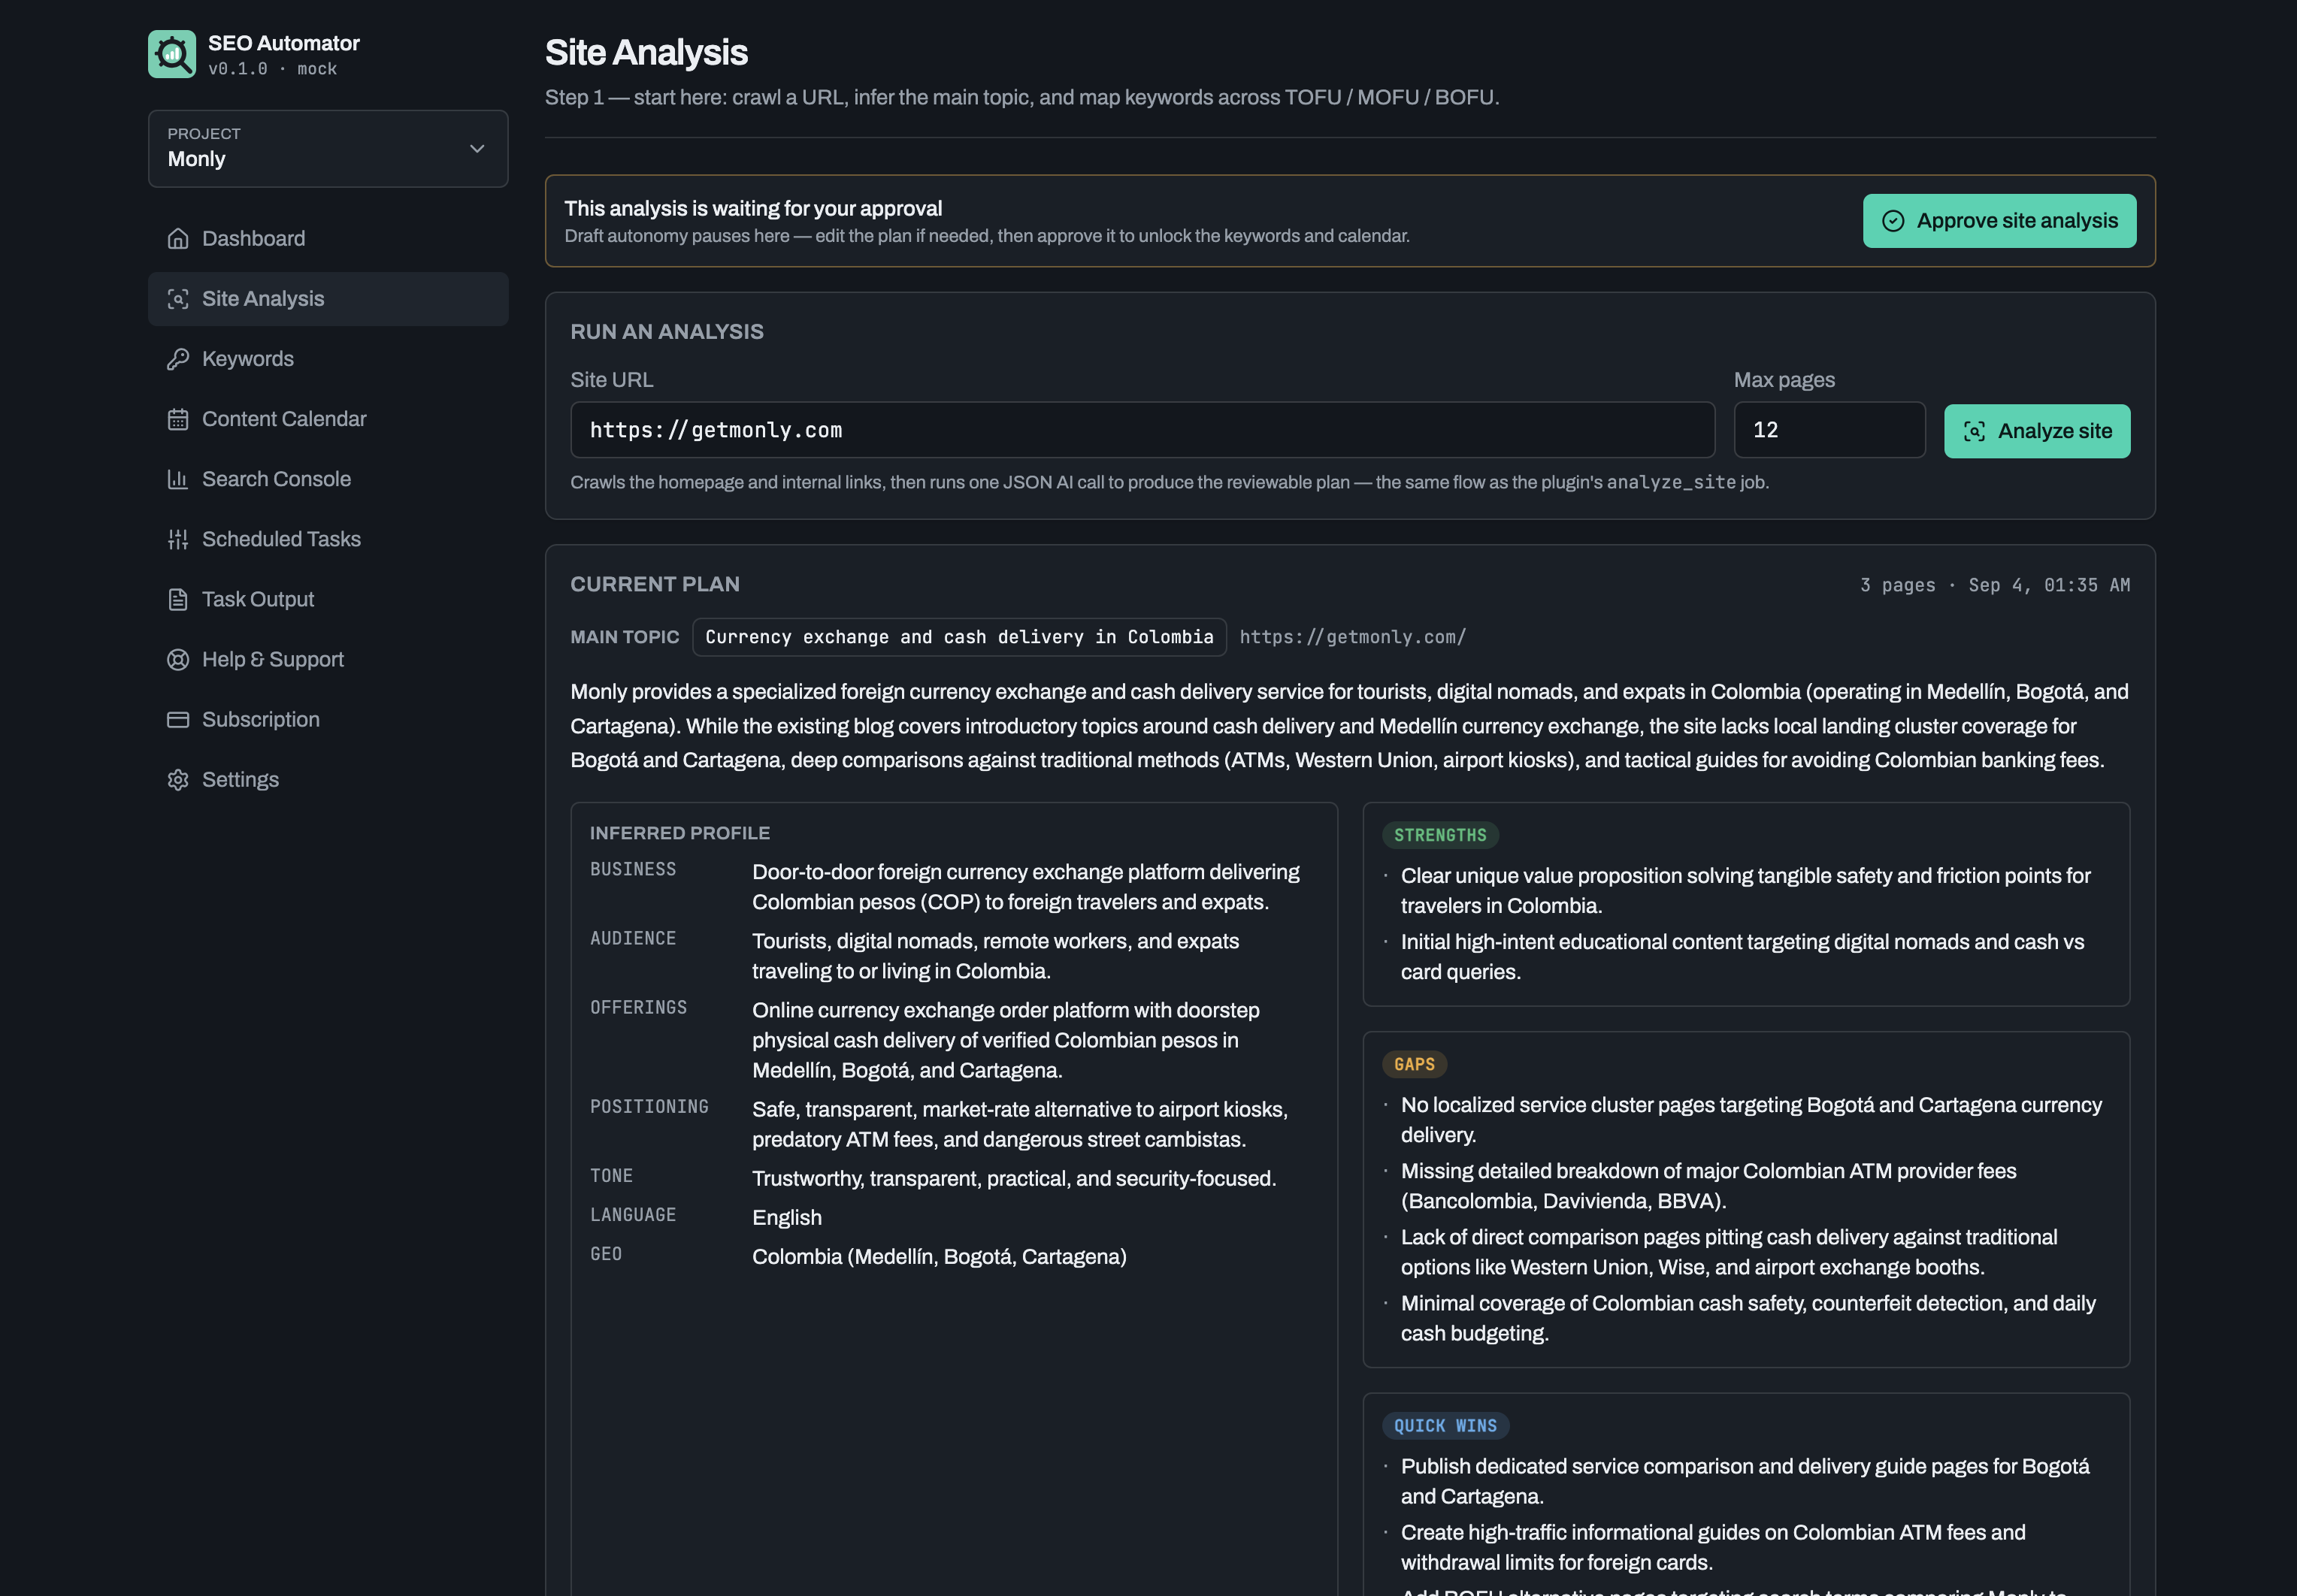Viewport: 2297px width, 1596px height.
Task: Click the Scheduled Tasks sliders icon
Action: click(x=178, y=539)
